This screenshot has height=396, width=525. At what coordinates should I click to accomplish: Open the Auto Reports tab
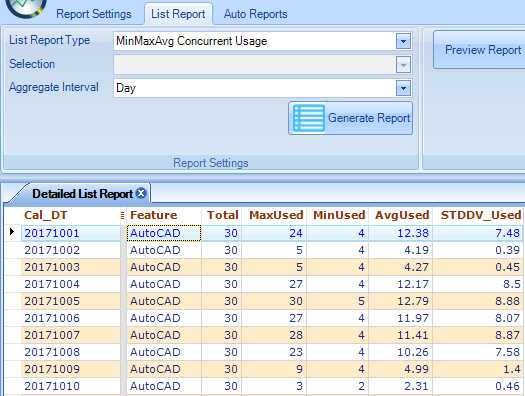[x=255, y=14]
